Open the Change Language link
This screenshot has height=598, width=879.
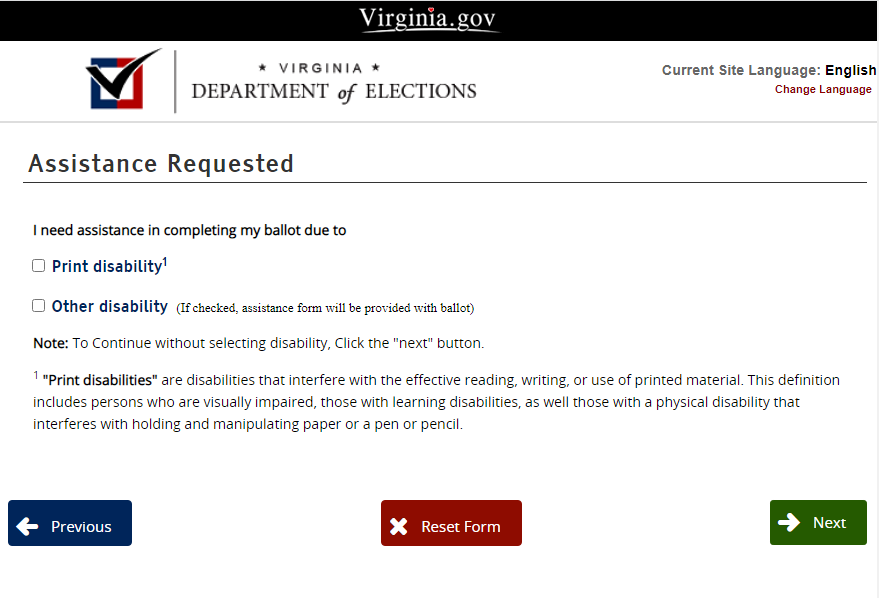point(823,89)
